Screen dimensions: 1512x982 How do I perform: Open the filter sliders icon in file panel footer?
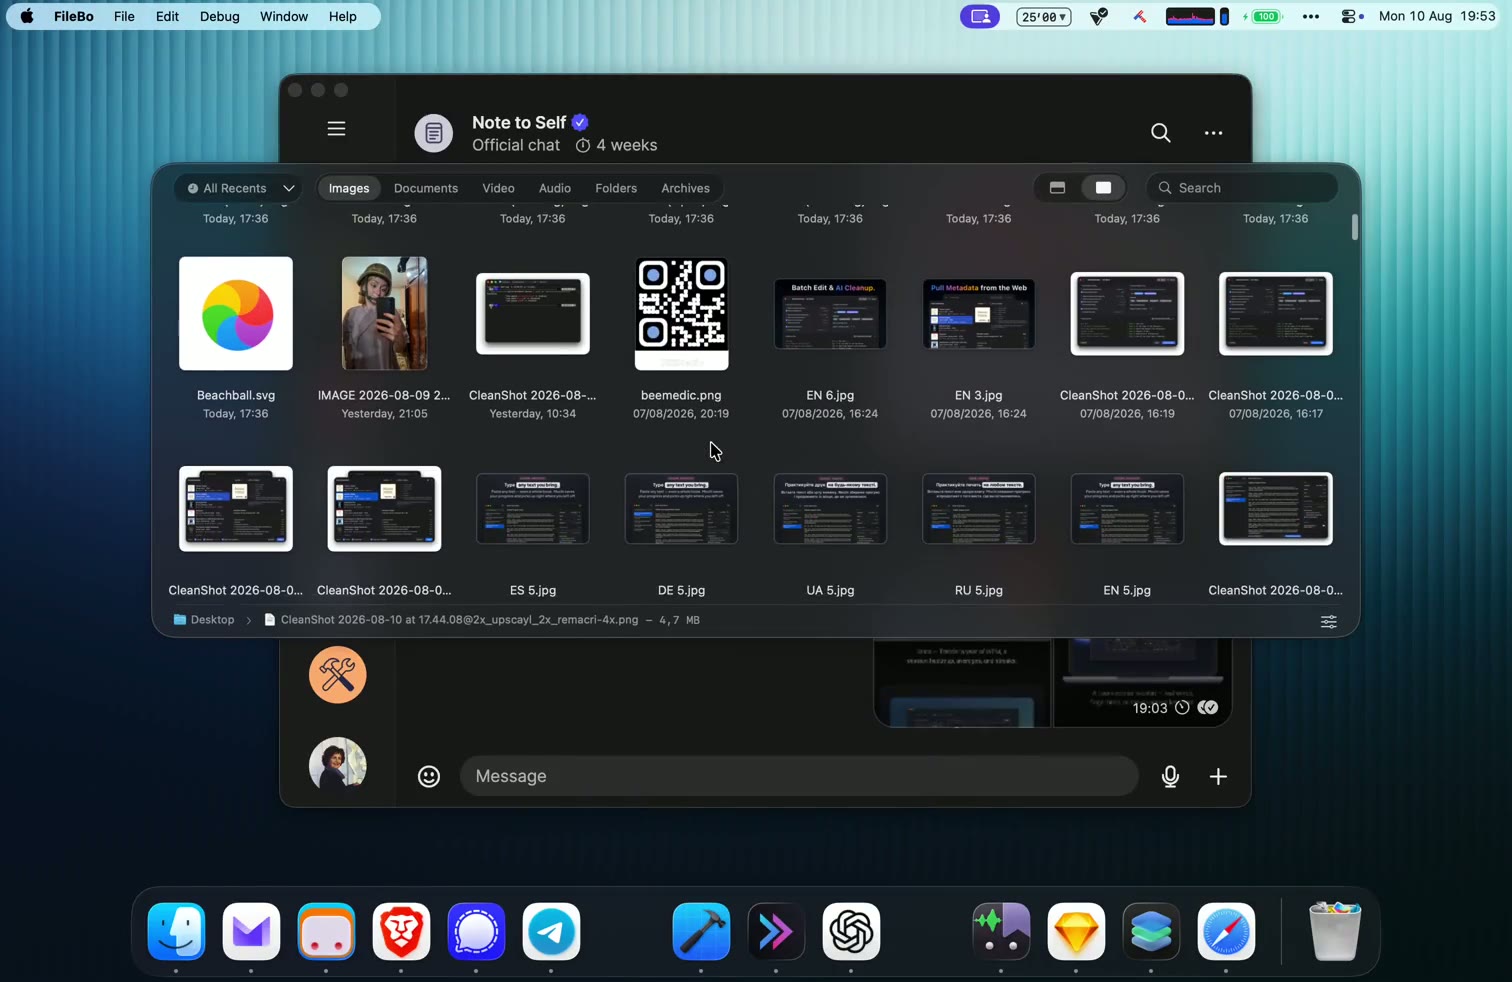1328,621
